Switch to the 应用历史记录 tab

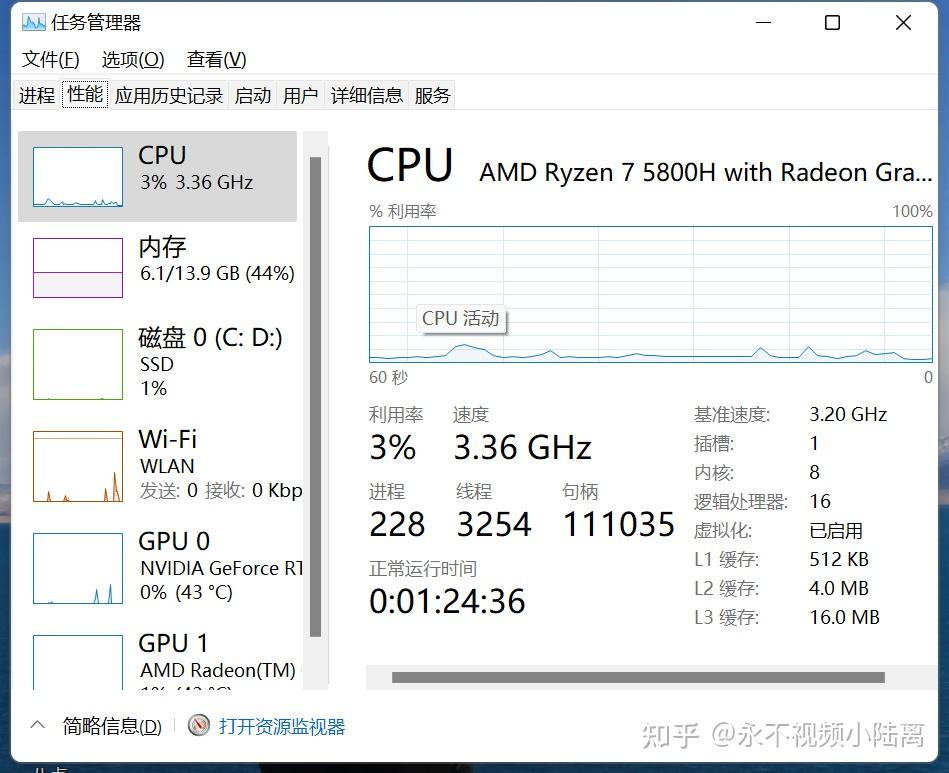click(169, 96)
